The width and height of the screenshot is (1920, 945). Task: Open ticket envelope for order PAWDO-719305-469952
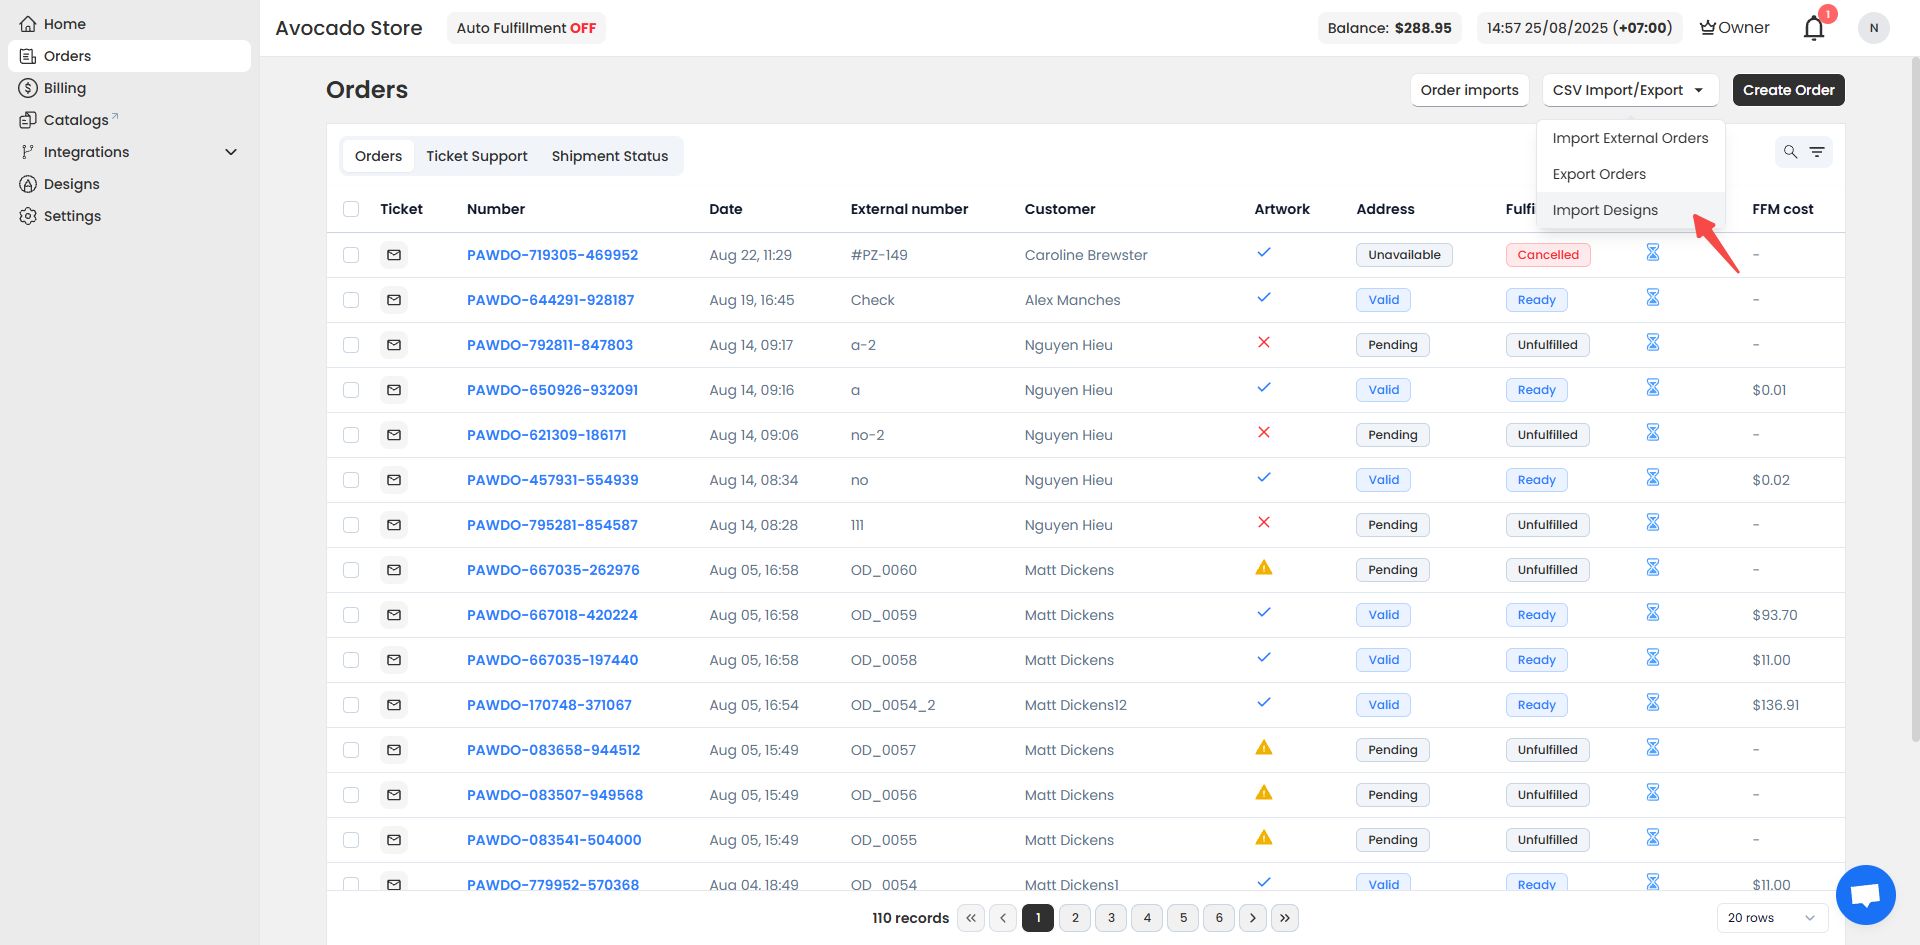pyautogui.click(x=394, y=255)
